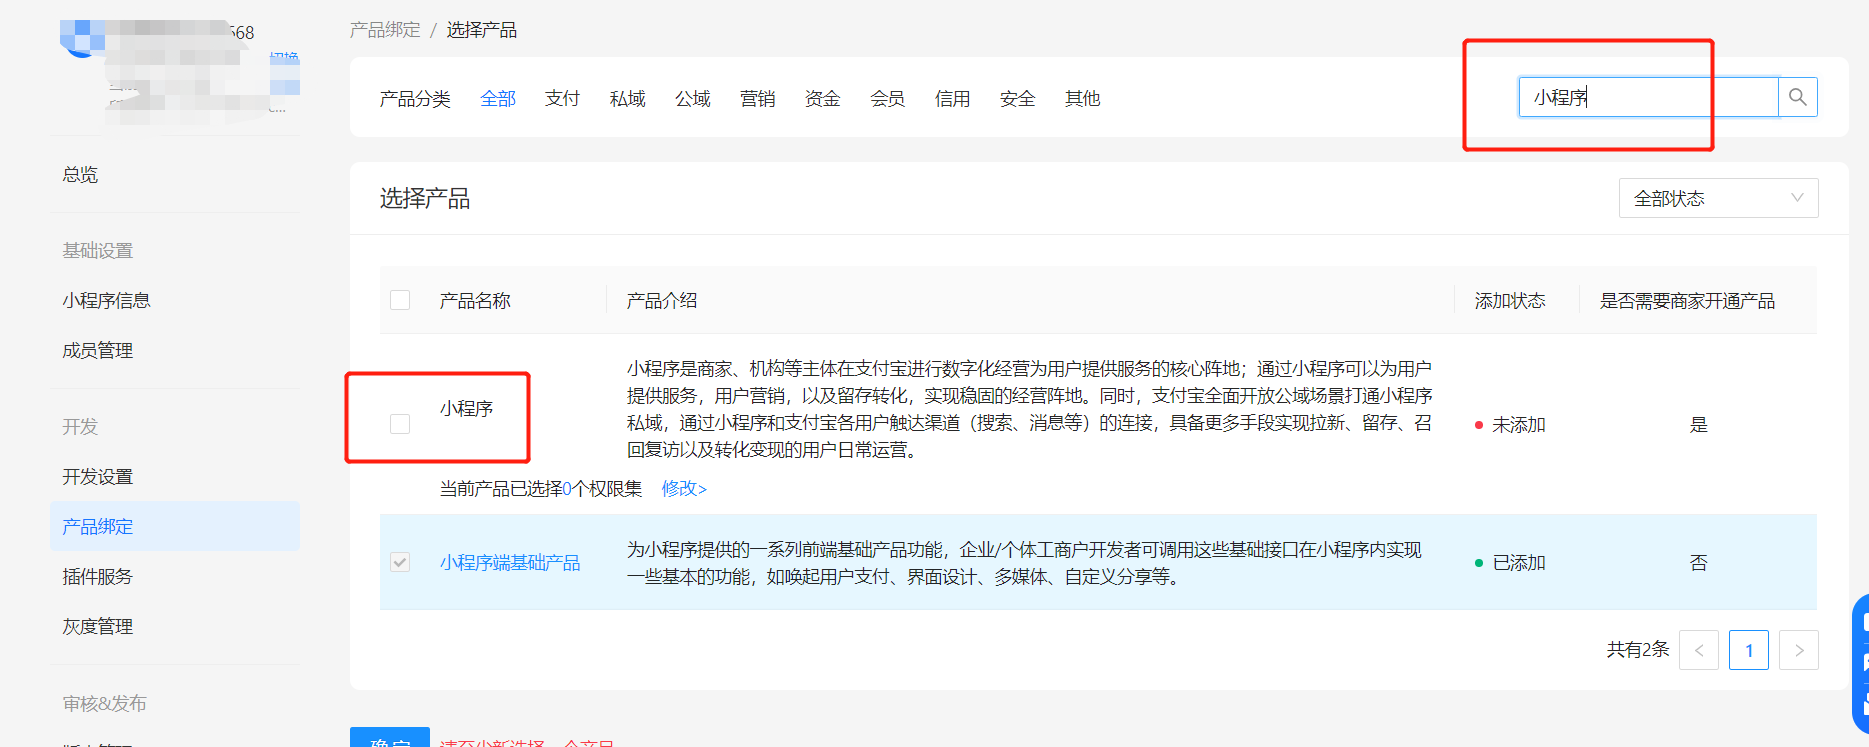
Task: Select the 私域 category tab
Action: coord(627,99)
